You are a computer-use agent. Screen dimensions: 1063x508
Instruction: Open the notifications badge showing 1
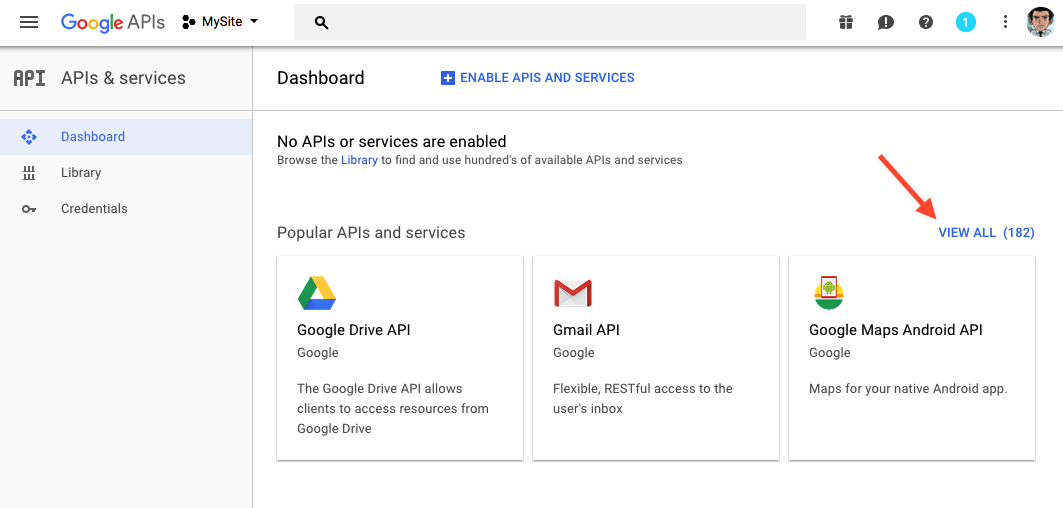pos(966,22)
